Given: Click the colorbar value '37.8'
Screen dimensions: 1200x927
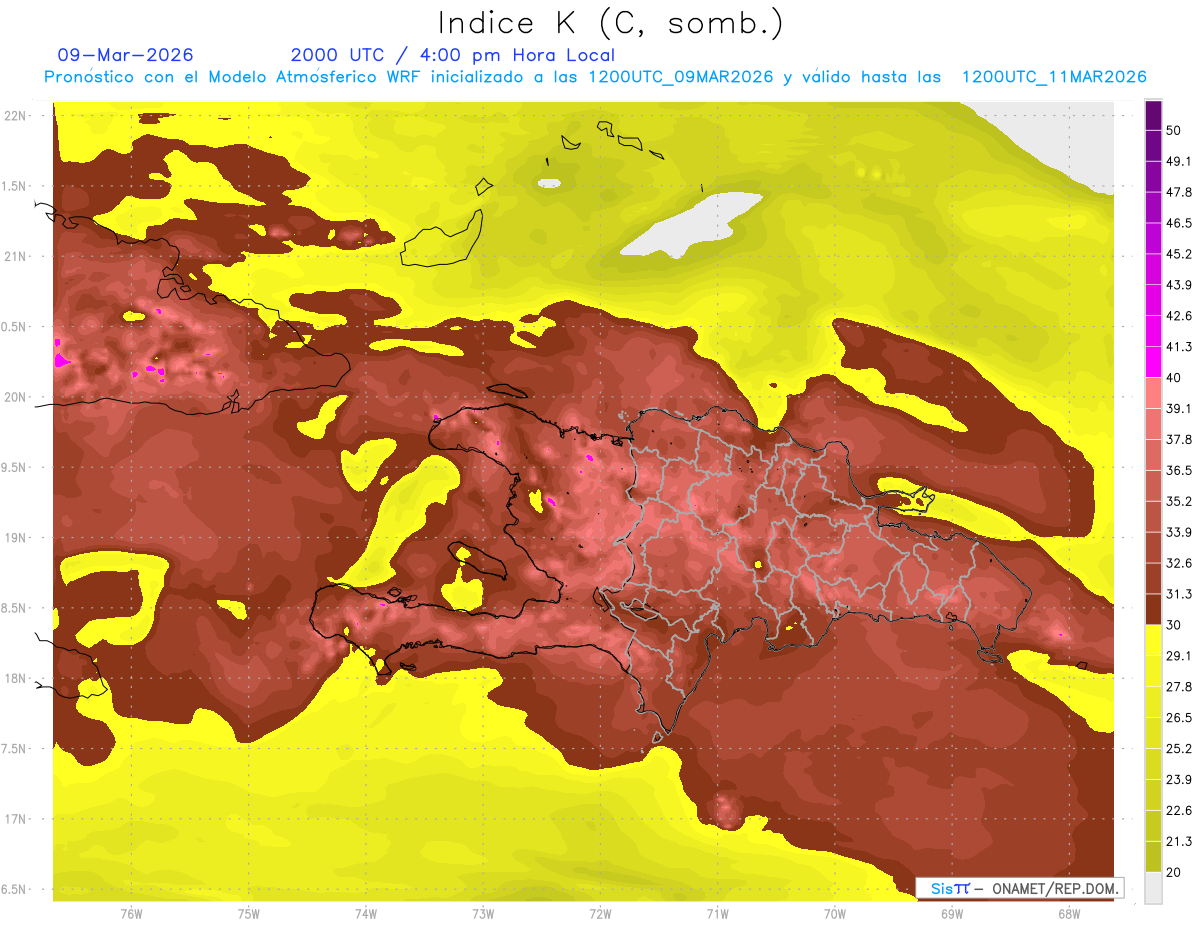Looking at the screenshot, I should [x=1179, y=439].
